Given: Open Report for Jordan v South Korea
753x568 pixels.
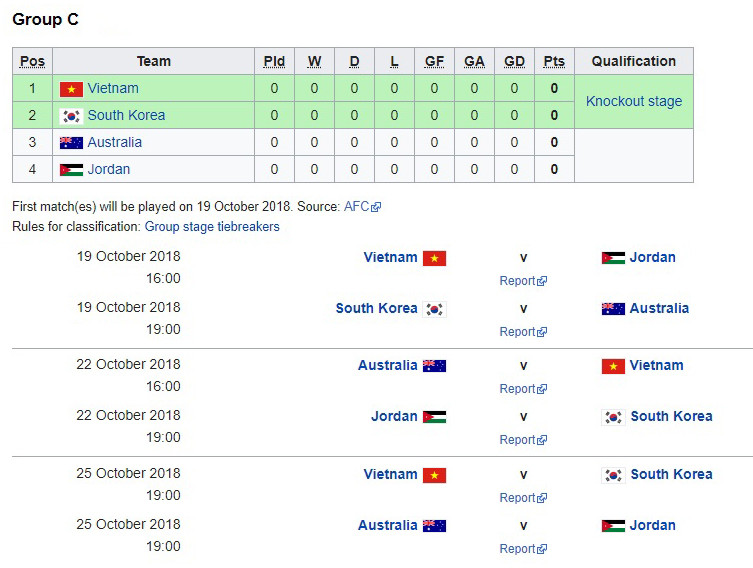Looking at the screenshot, I should coord(518,440).
